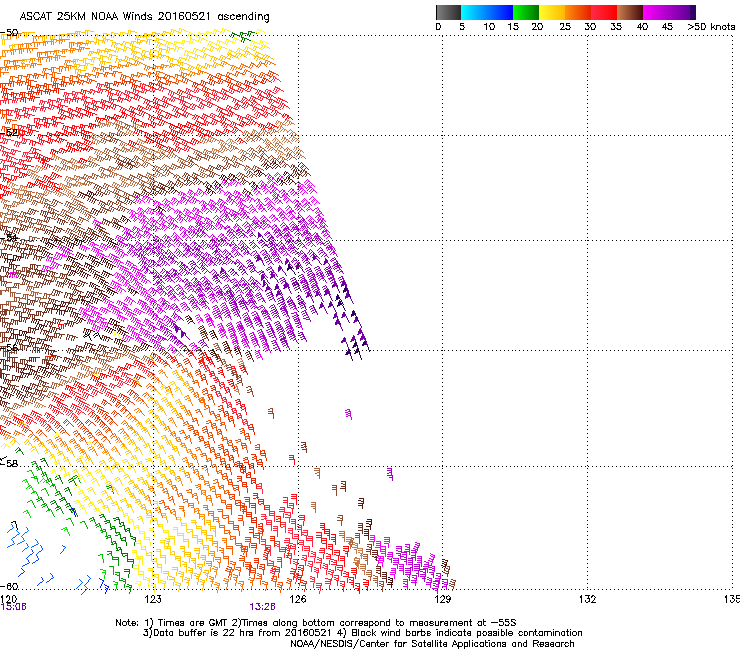Image resolution: width=740 pixels, height=650 pixels.
Task: Click the latitude axis label "-58"
Action: [x=9, y=464]
